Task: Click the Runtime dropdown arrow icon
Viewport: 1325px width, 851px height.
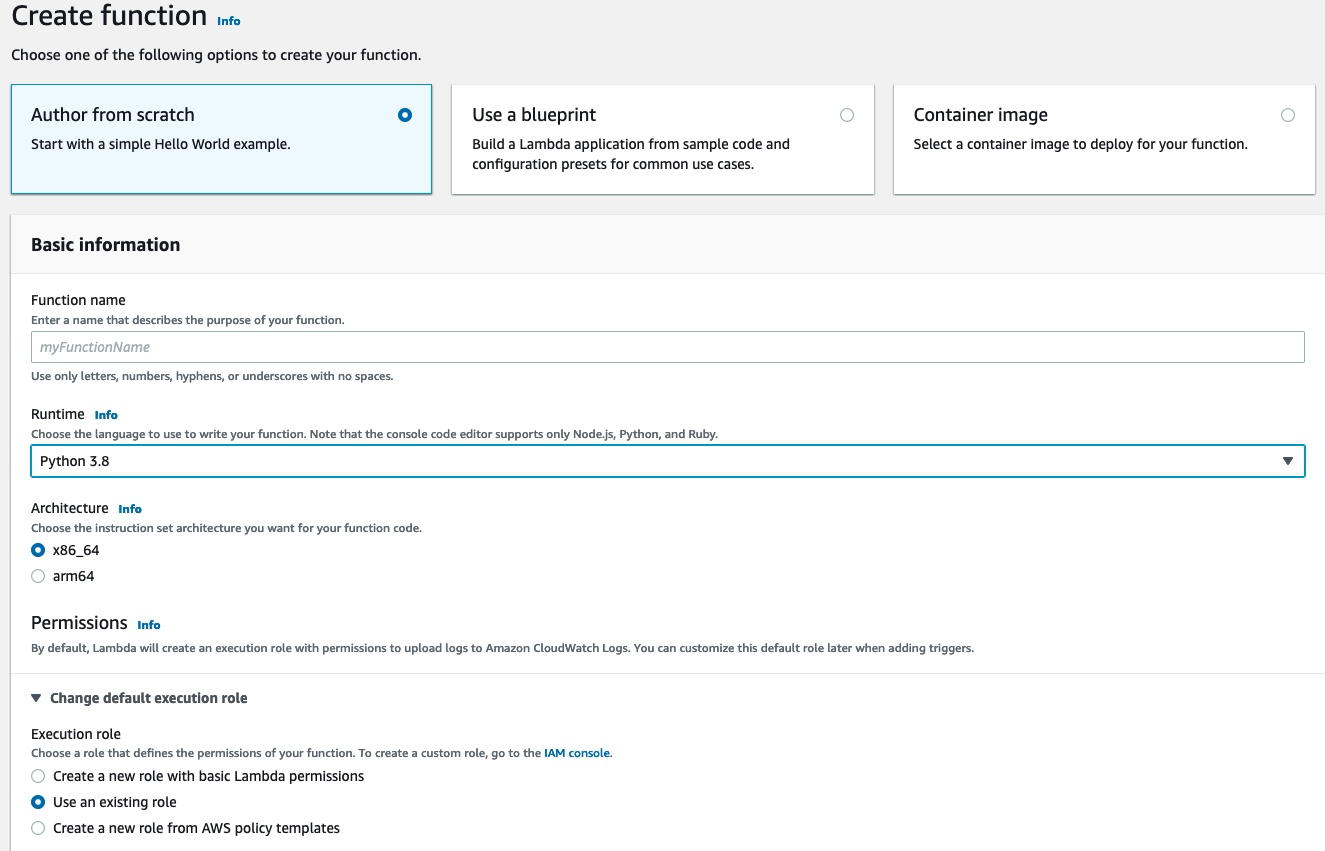Action: (1288, 461)
